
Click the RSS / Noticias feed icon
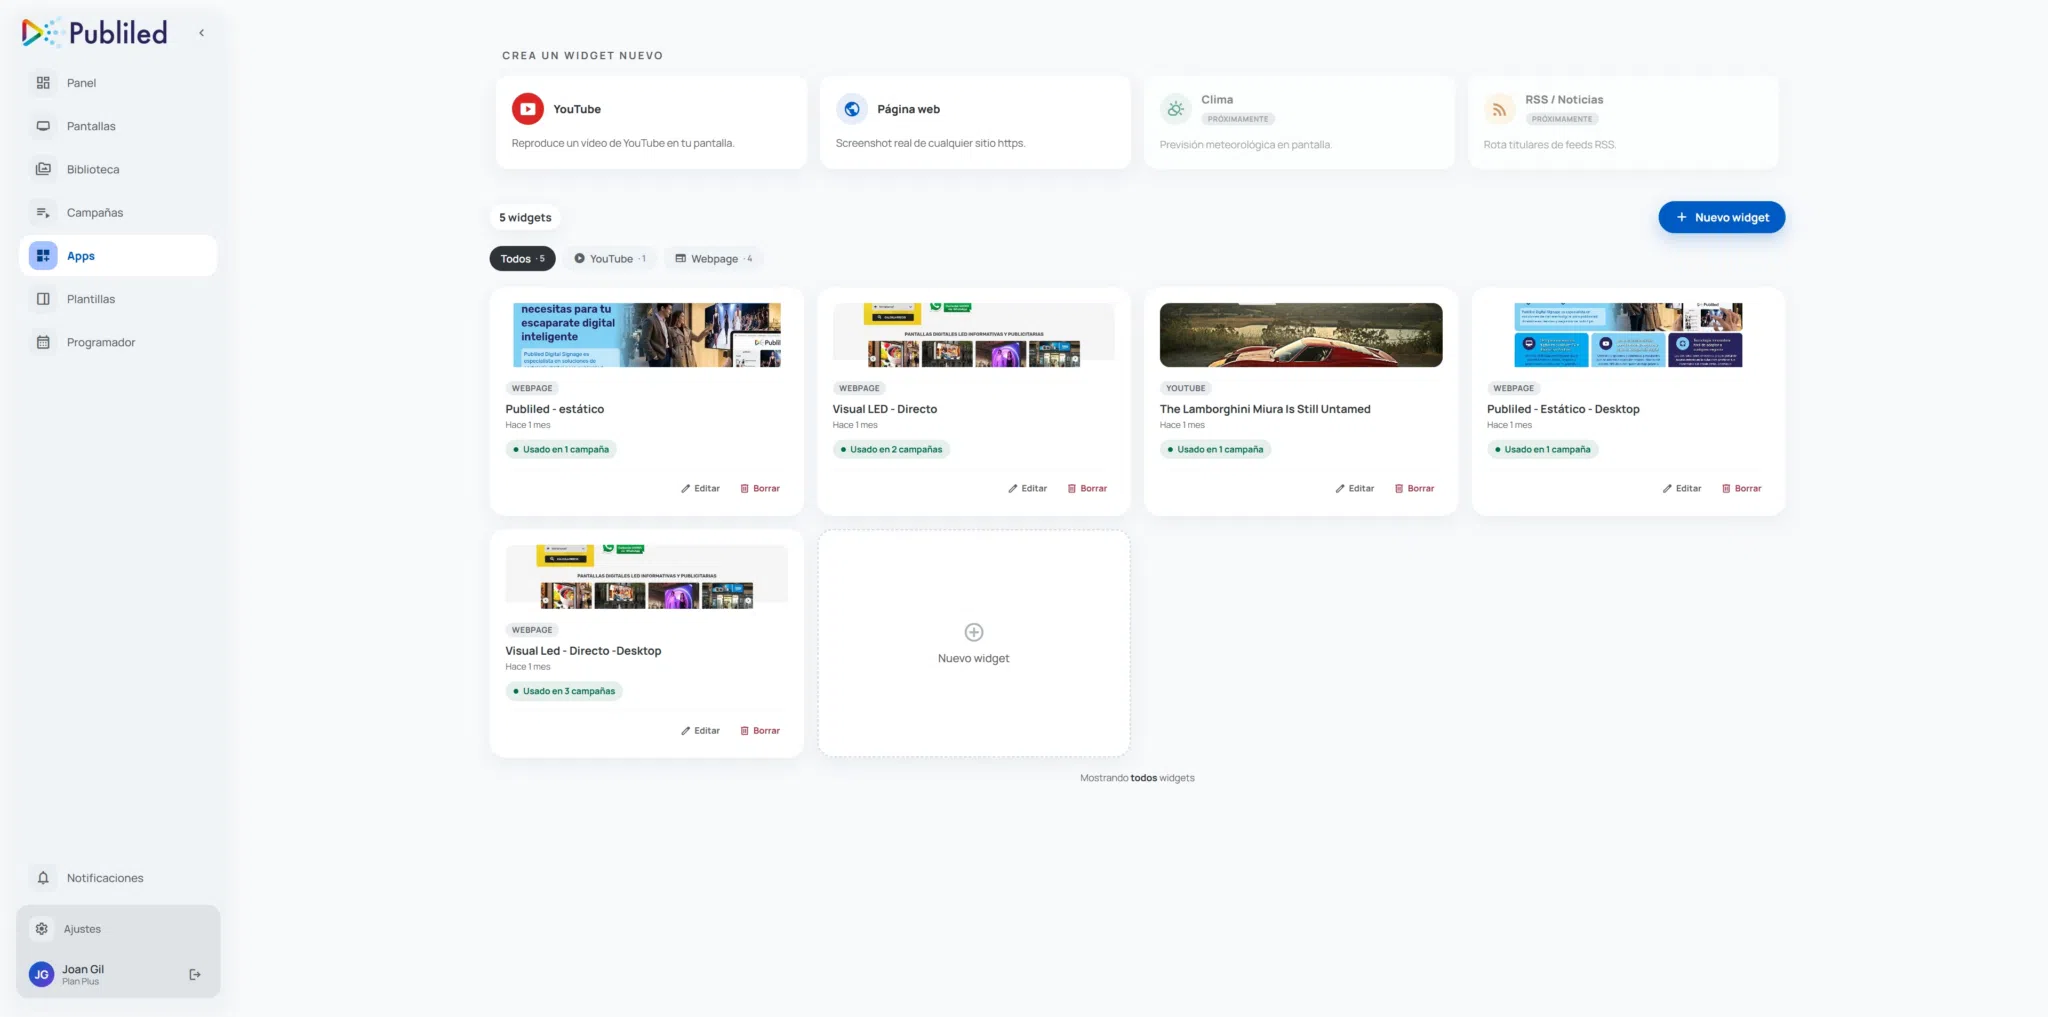[x=1499, y=109]
